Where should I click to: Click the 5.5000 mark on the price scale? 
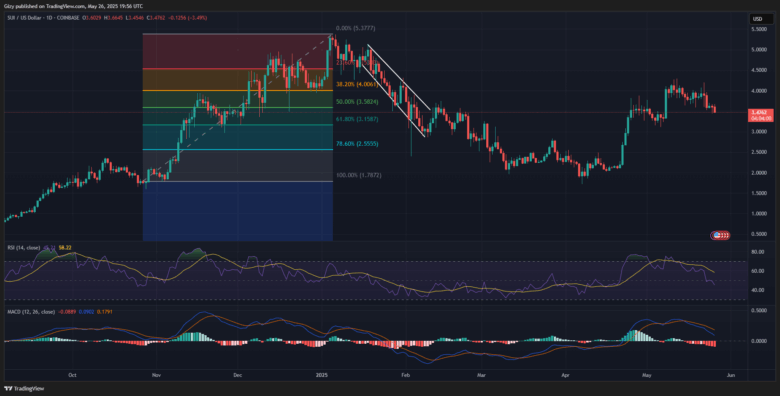[x=758, y=29]
